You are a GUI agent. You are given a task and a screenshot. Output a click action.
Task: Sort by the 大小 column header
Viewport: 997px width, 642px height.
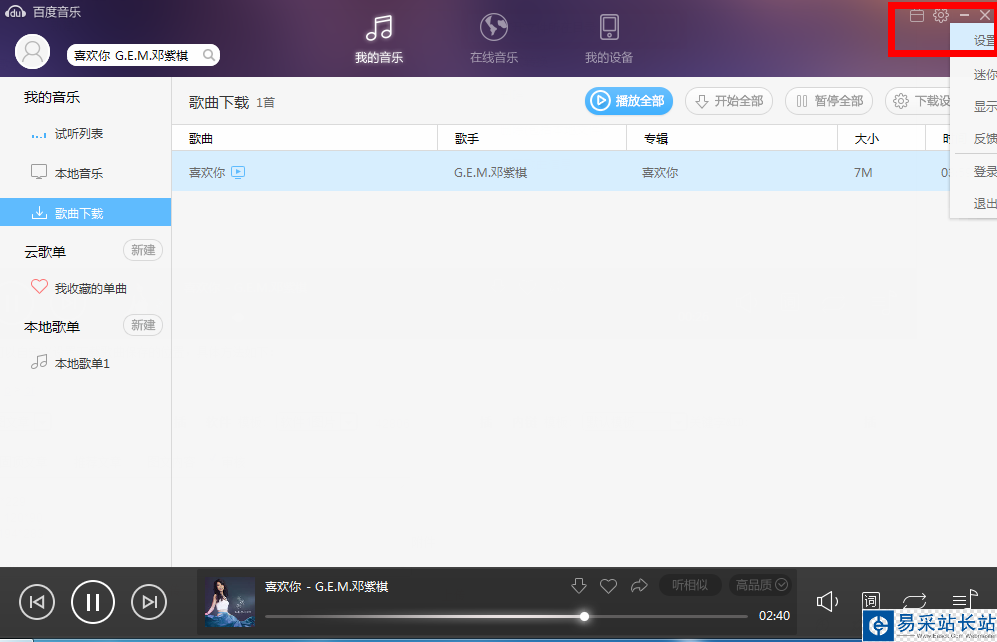[881, 138]
